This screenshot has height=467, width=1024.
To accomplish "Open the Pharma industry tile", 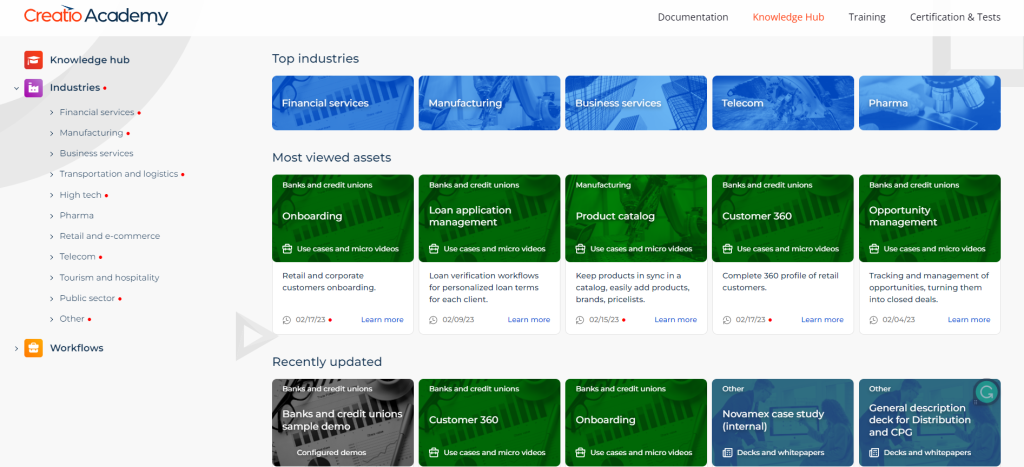I will tap(930, 103).
